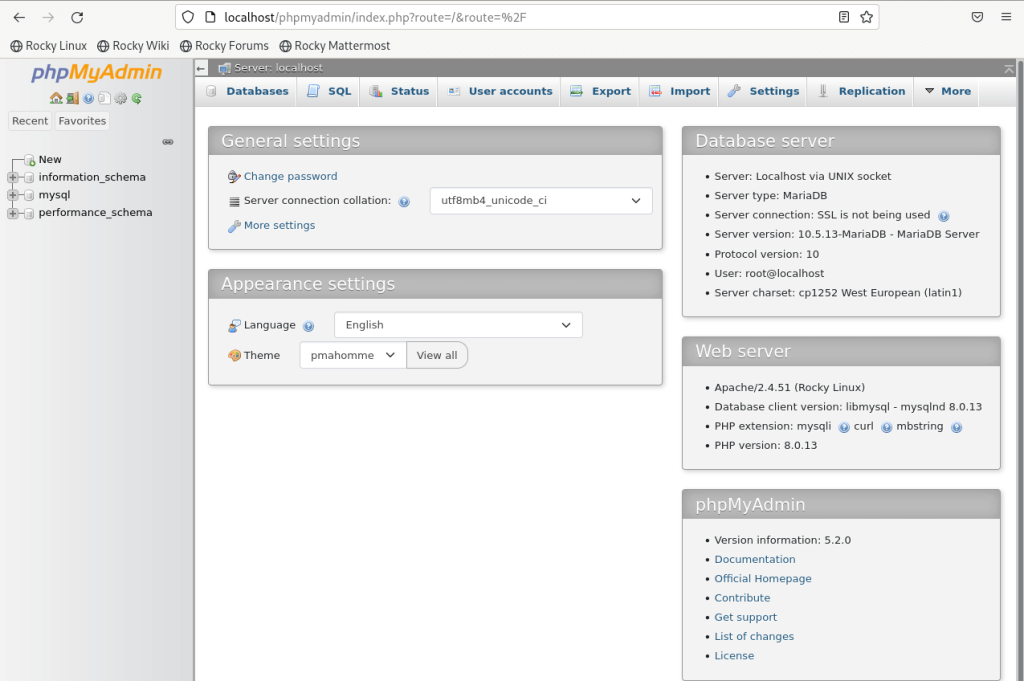Click help icon next to SSL connection notice
This screenshot has height=681, width=1024.
point(945,215)
